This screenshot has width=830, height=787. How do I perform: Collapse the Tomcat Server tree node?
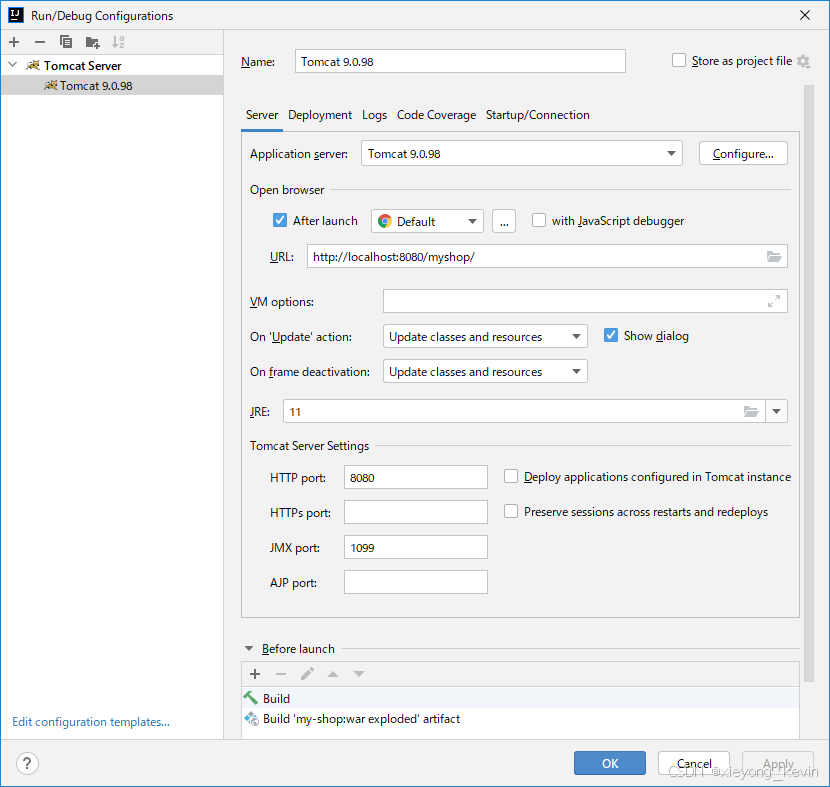13,65
